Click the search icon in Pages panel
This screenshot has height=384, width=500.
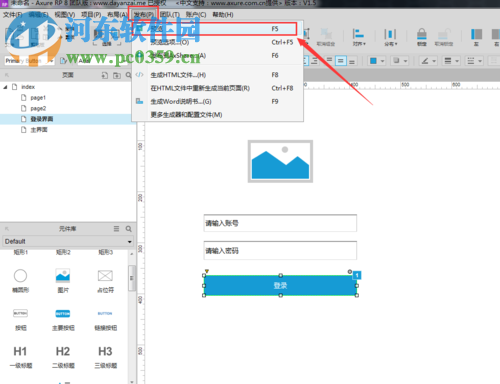(129, 76)
